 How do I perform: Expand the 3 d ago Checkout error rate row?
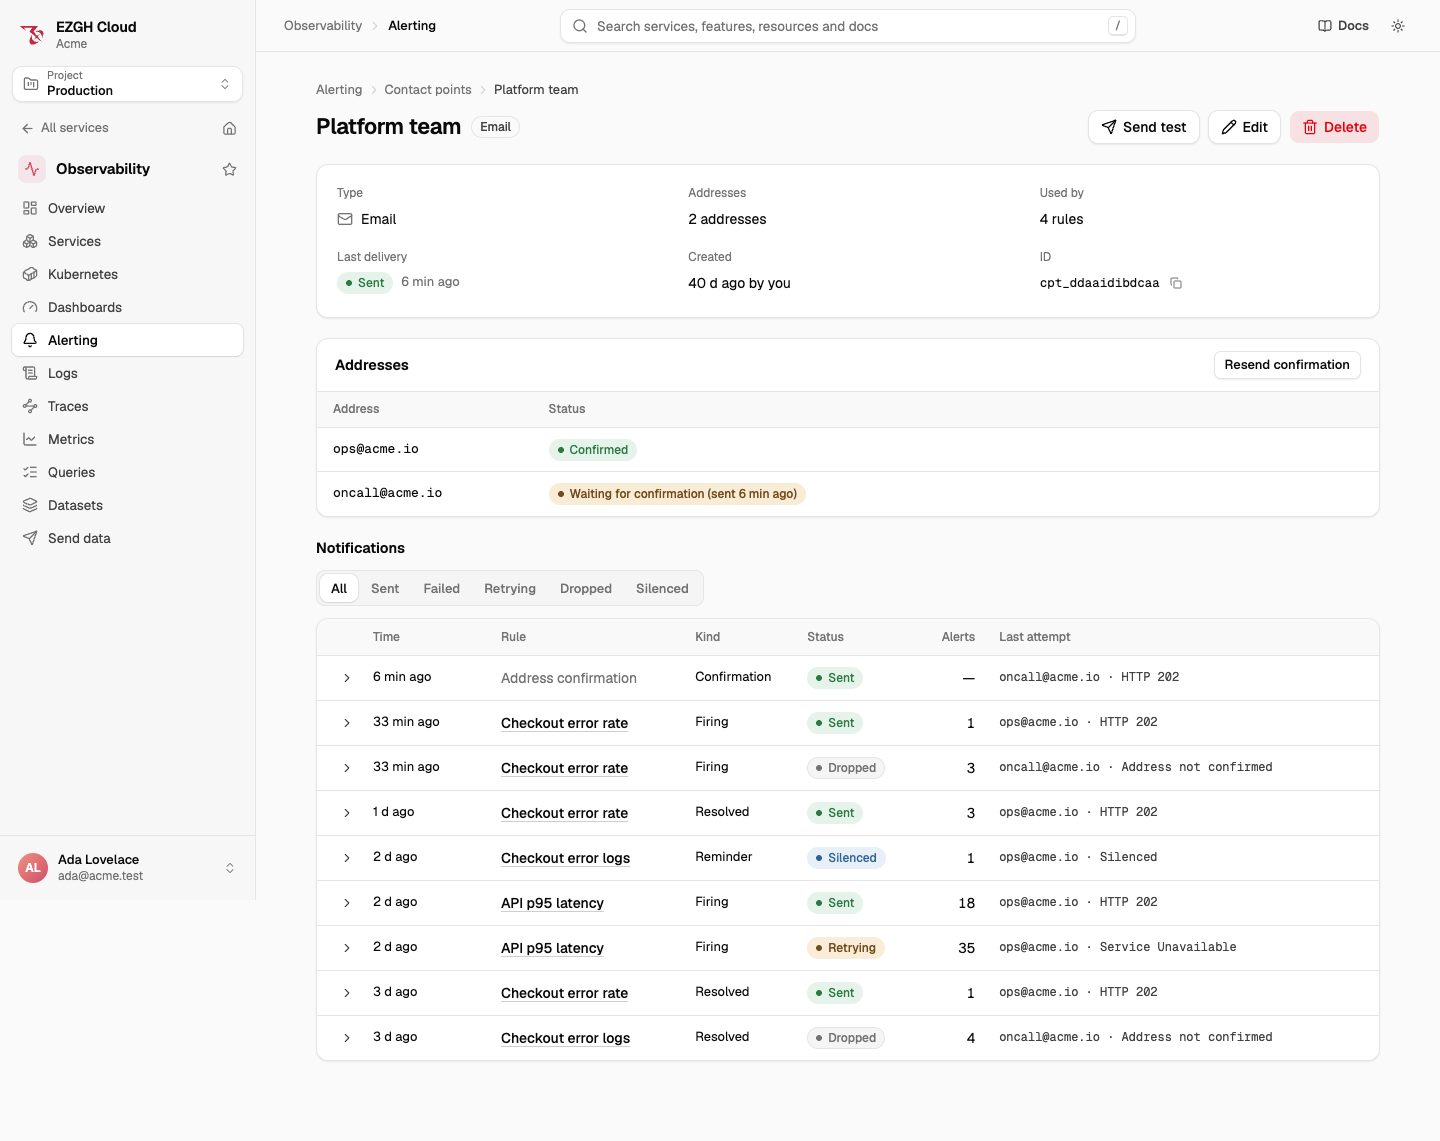pos(347,993)
